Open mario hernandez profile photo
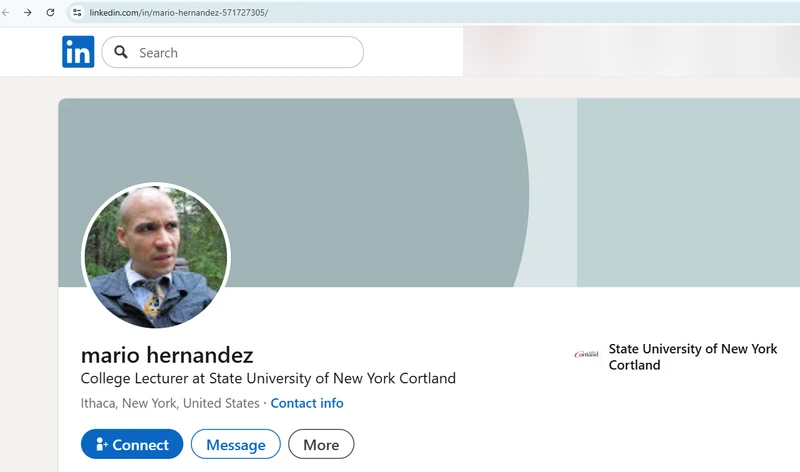This screenshot has width=800, height=472. (156, 256)
